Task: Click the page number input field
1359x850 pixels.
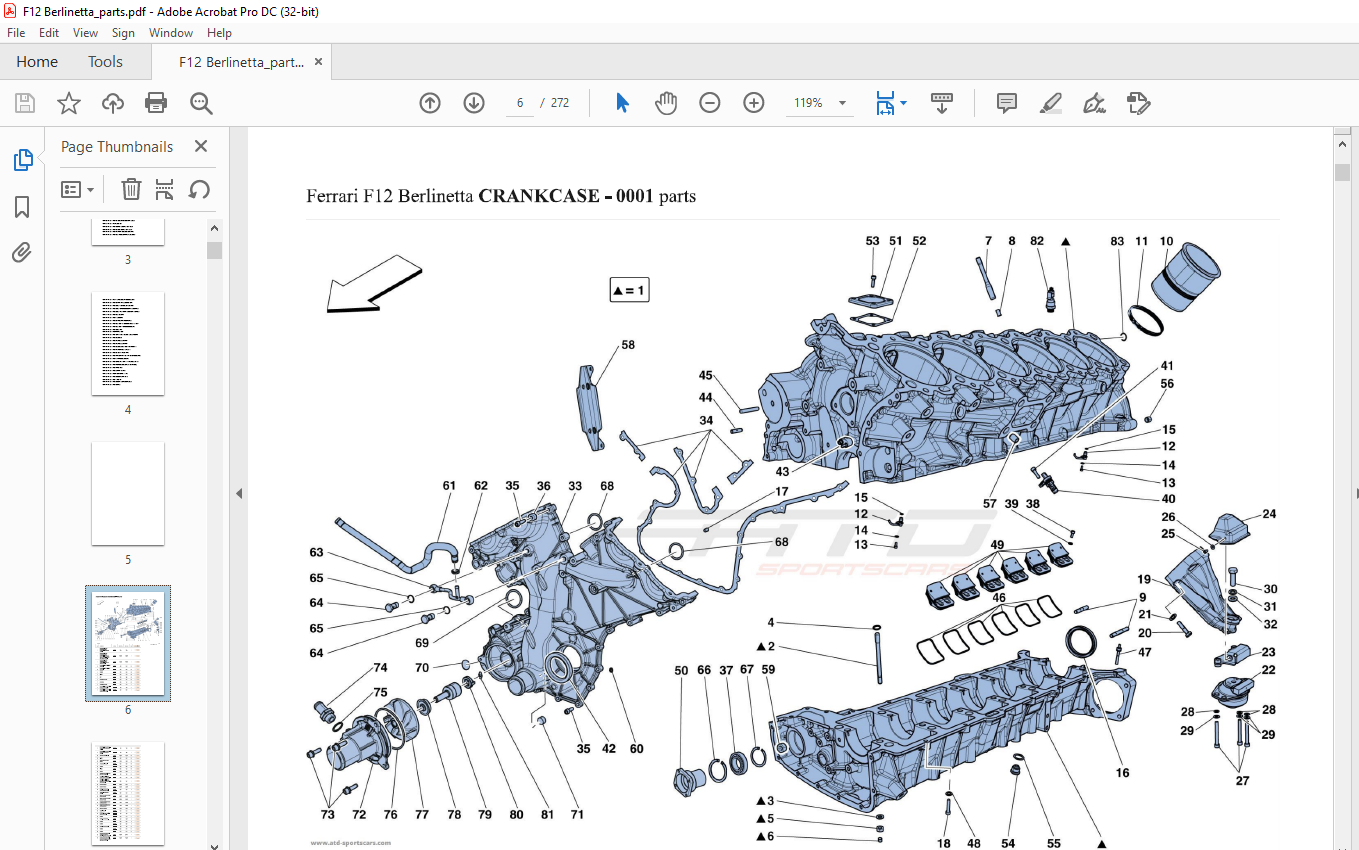Action: pos(520,103)
